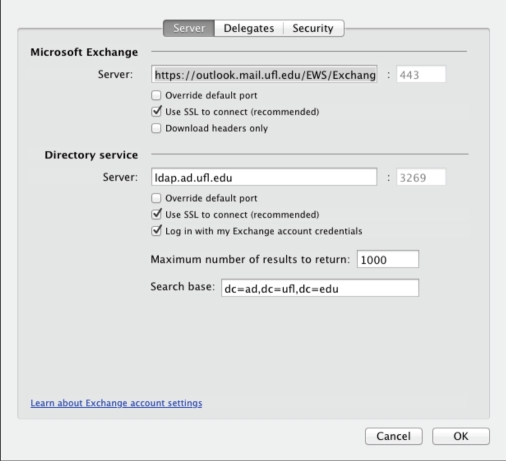506x461 pixels.
Task: Enable Download headers only
Action: click(x=156, y=128)
